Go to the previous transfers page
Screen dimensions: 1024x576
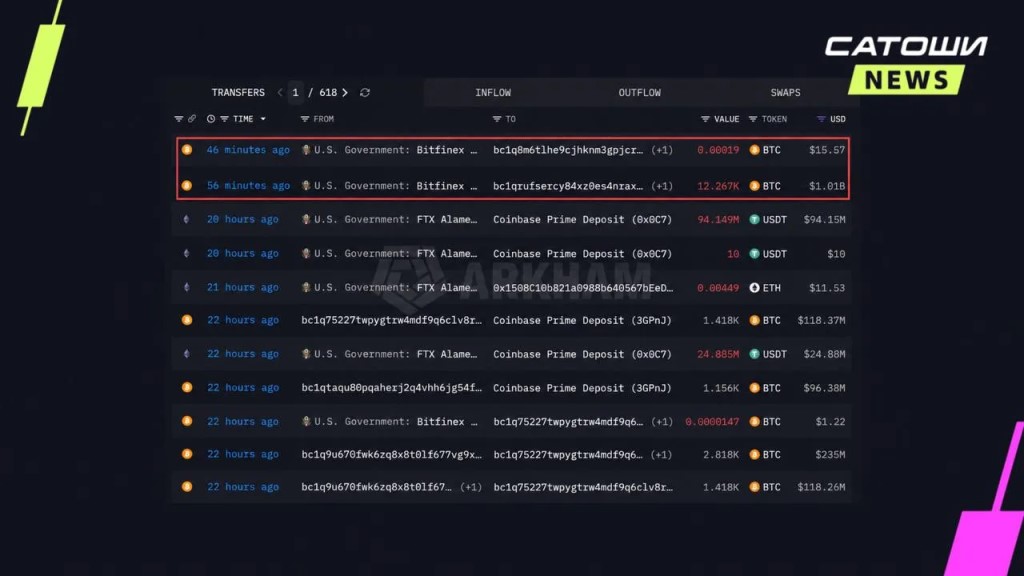click(x=280, y=93)
